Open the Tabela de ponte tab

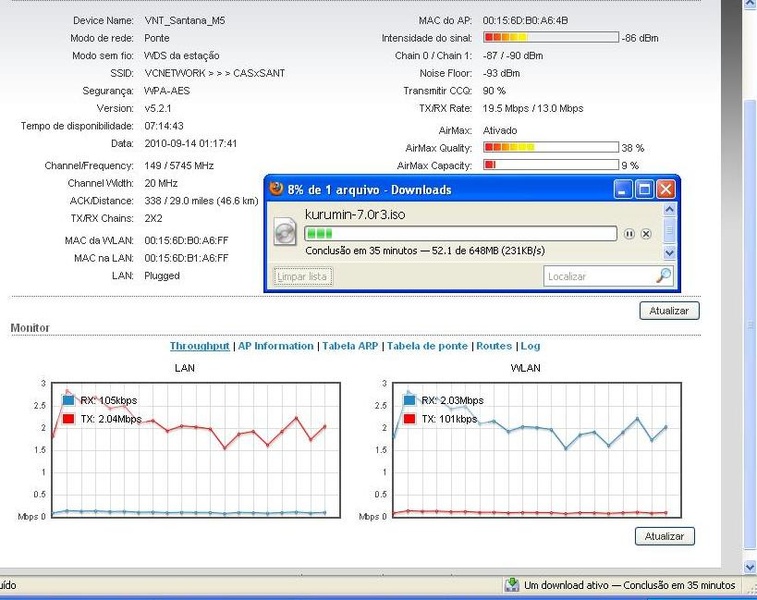[427, 346]
